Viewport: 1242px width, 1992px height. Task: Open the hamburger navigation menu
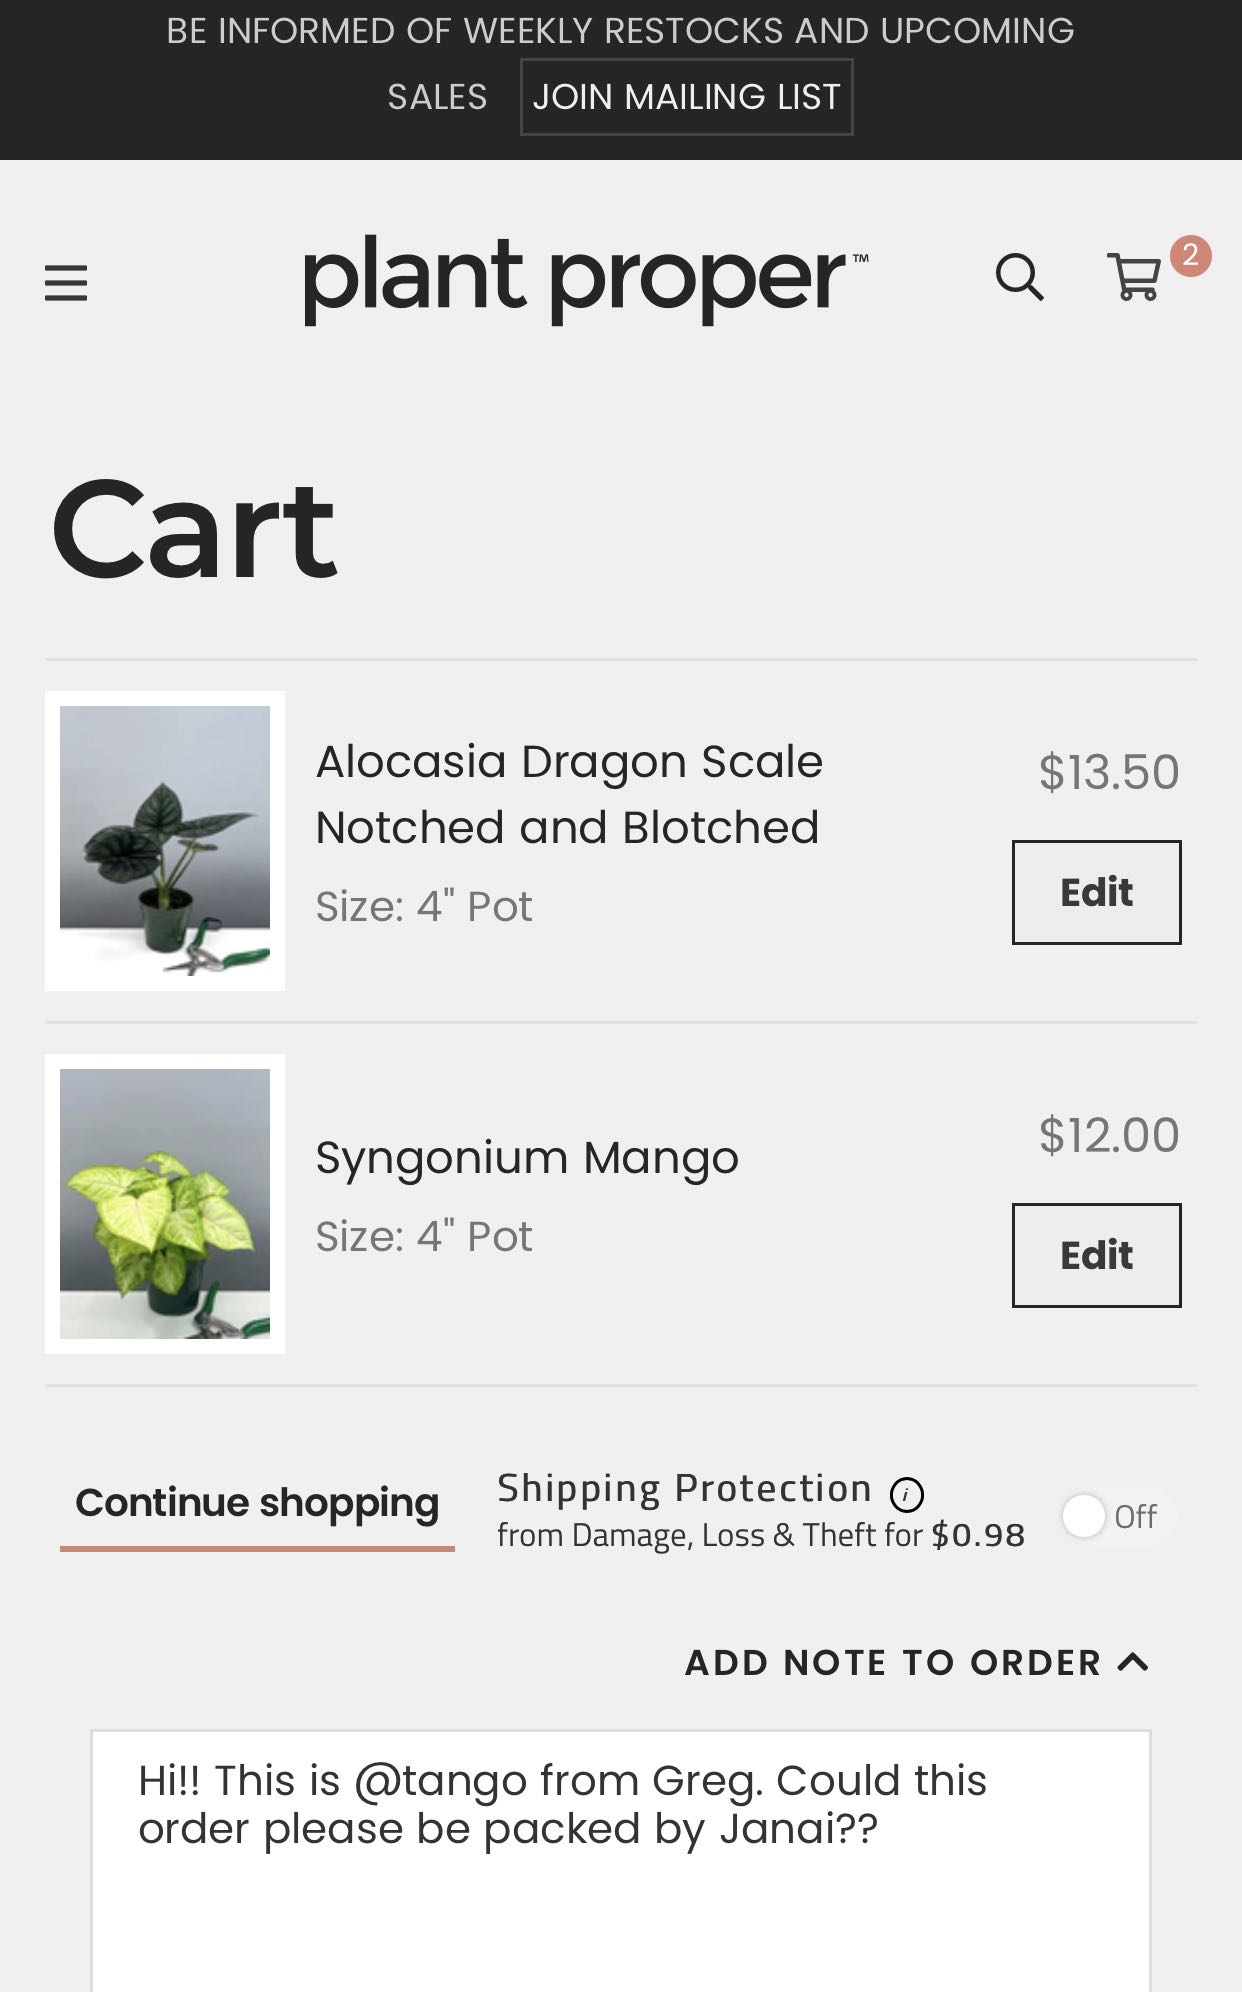click(x=66, y=282)
